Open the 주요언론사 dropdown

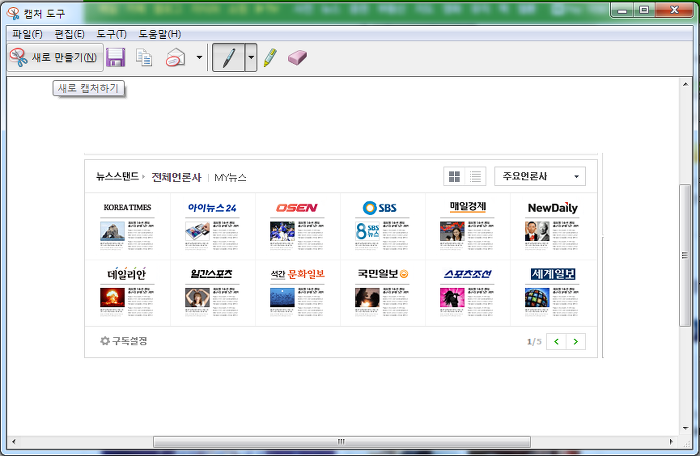(x=540, y=176)
